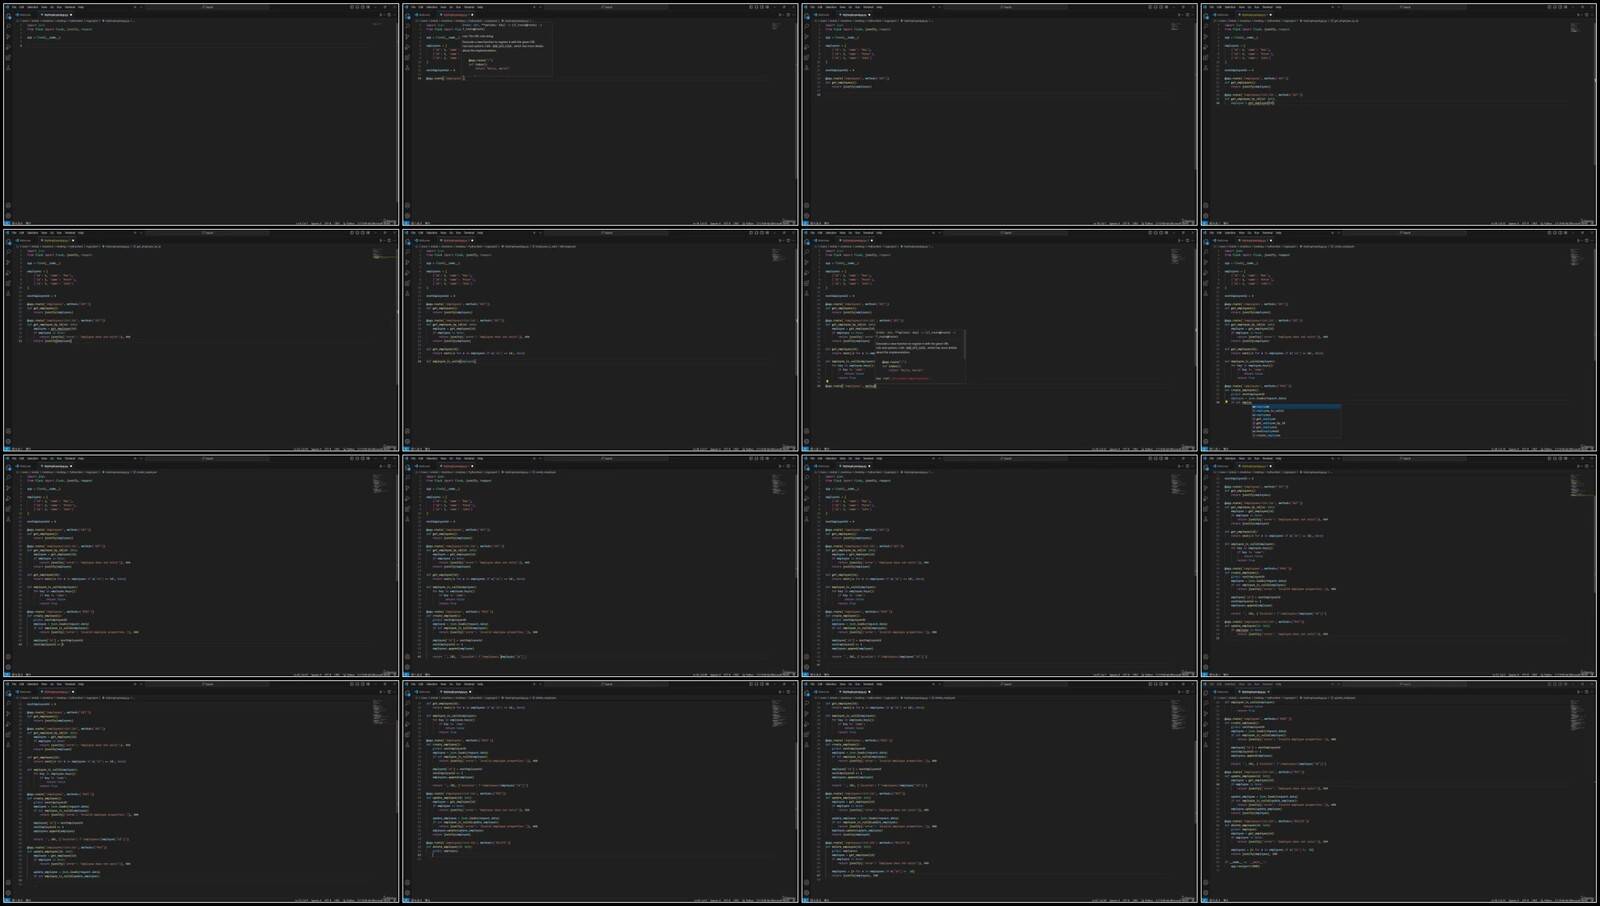Open remote indicator in first frame's status bar
Screen dimensions: 1600x906
tap(7, 223)
